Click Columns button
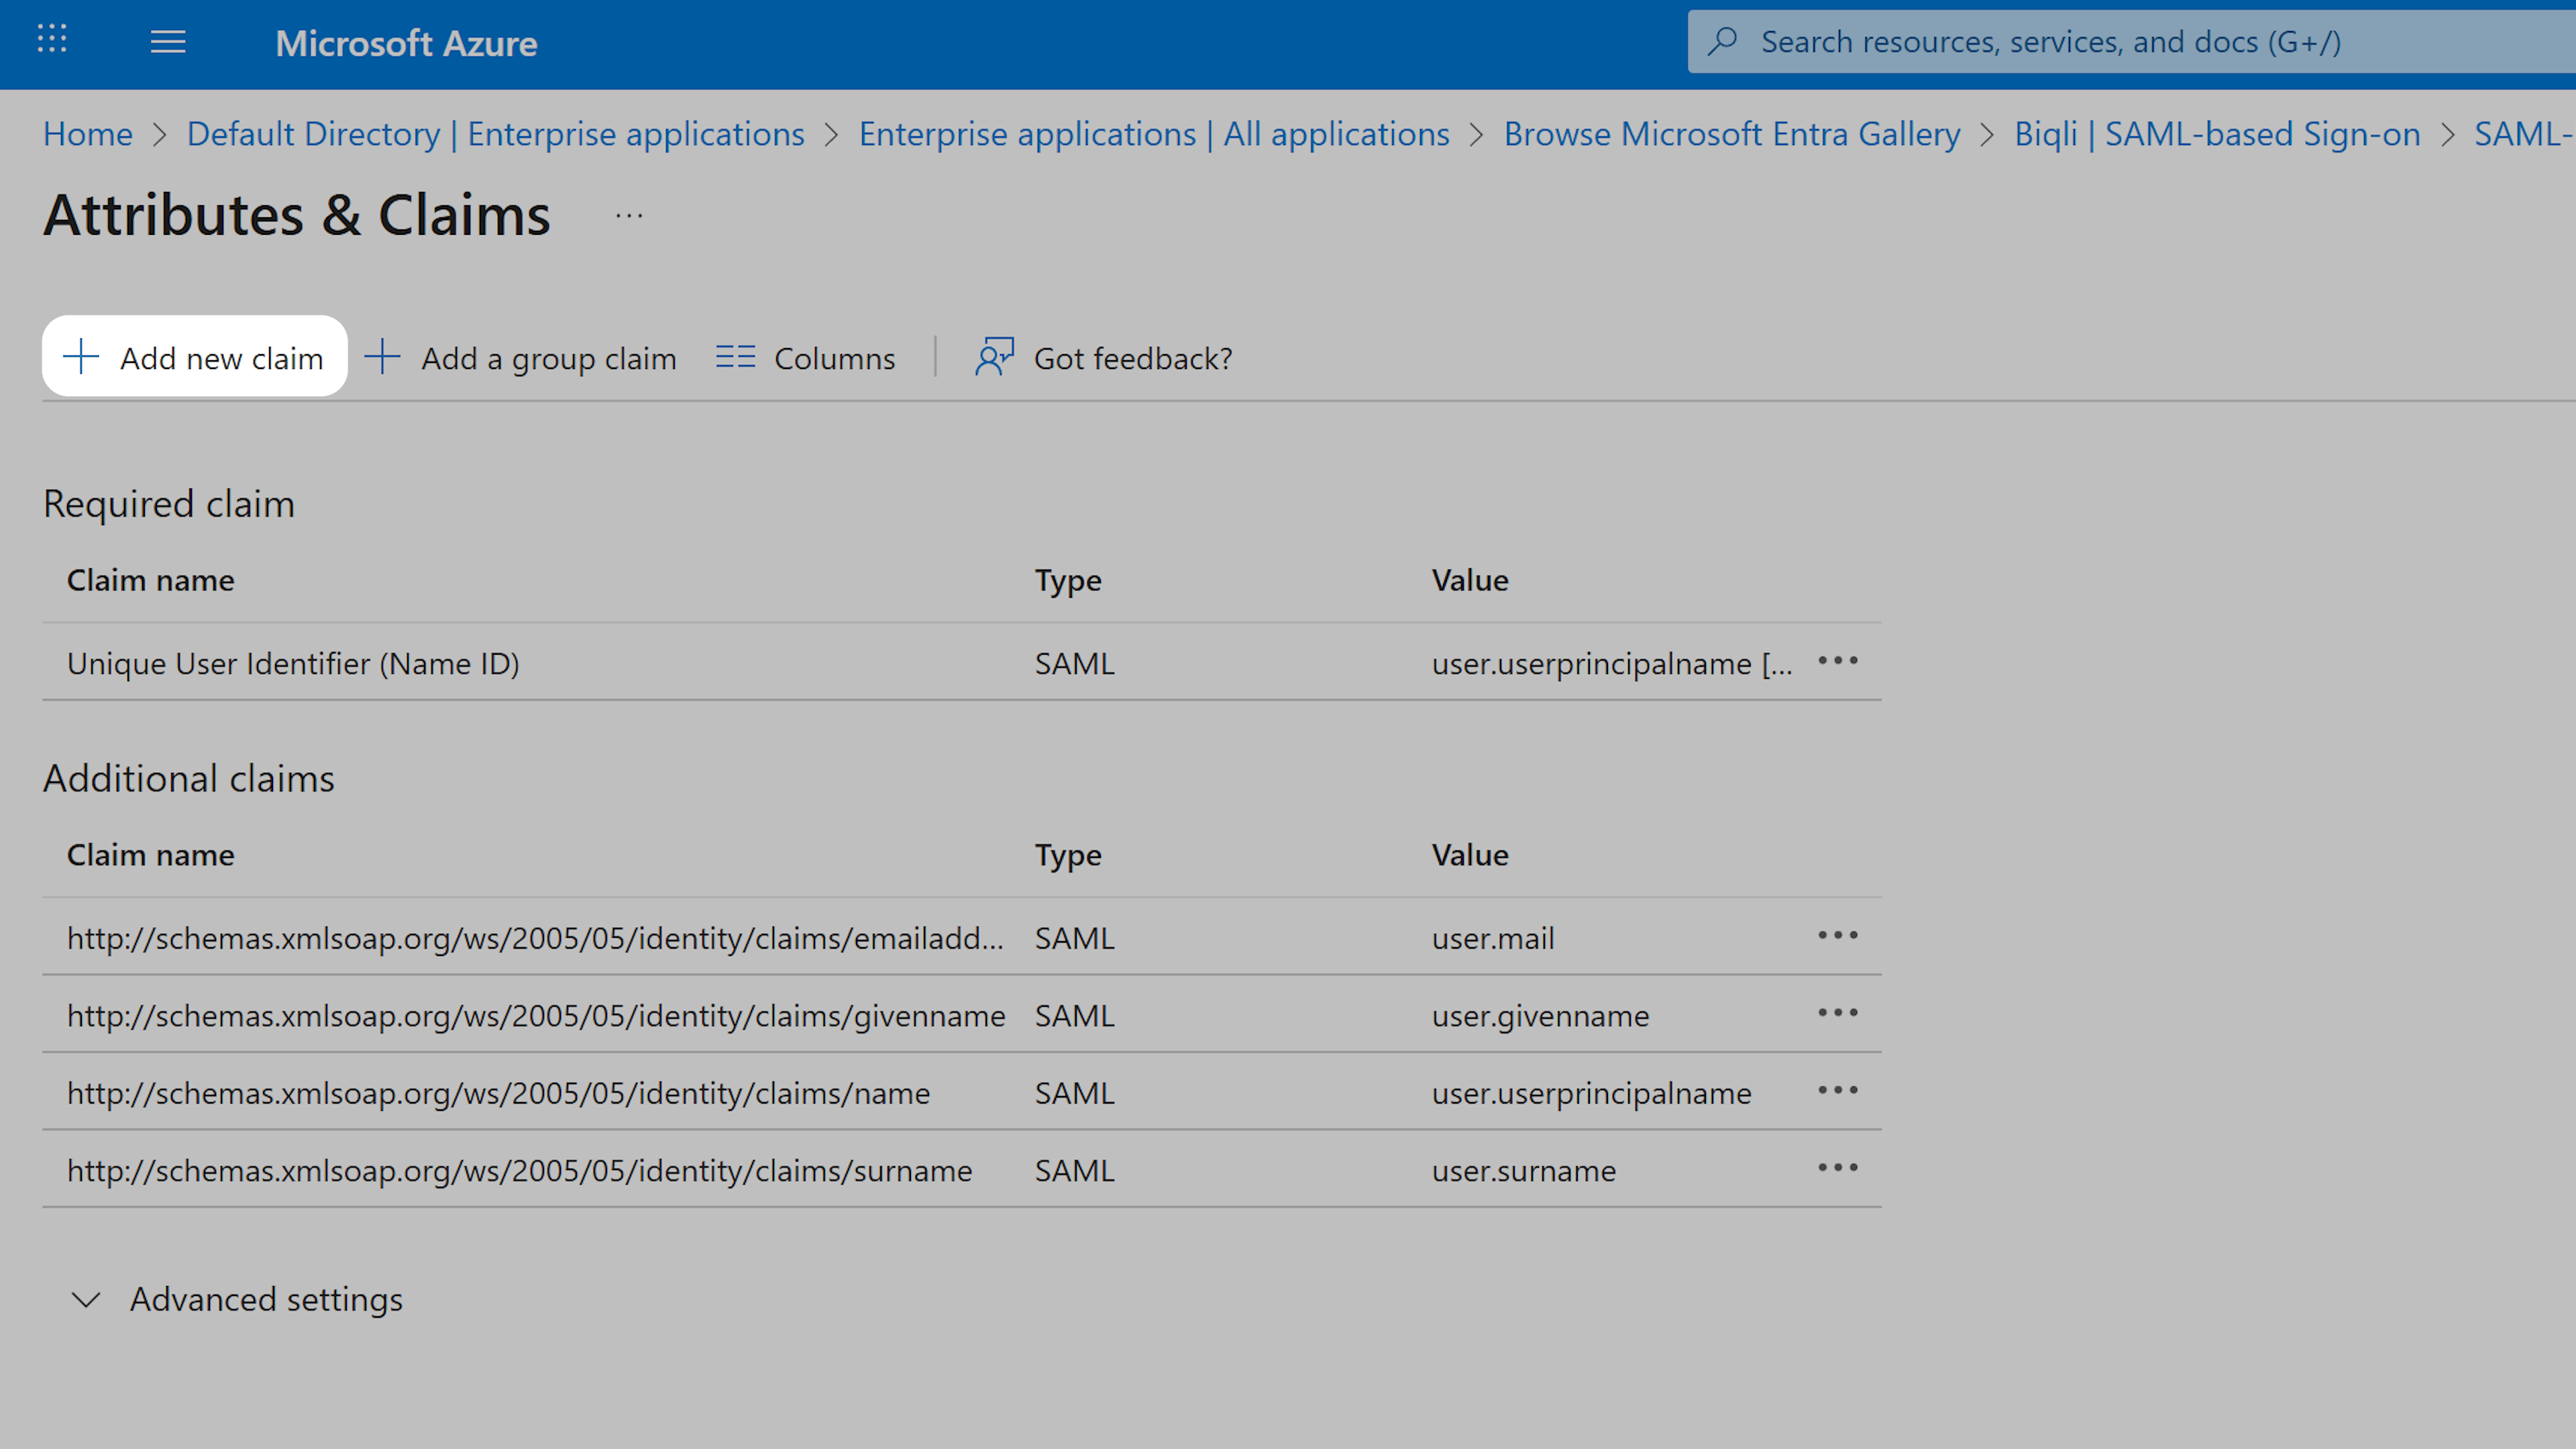Viewport: 2576px width, 1449px height. click(x=806, y=357)
